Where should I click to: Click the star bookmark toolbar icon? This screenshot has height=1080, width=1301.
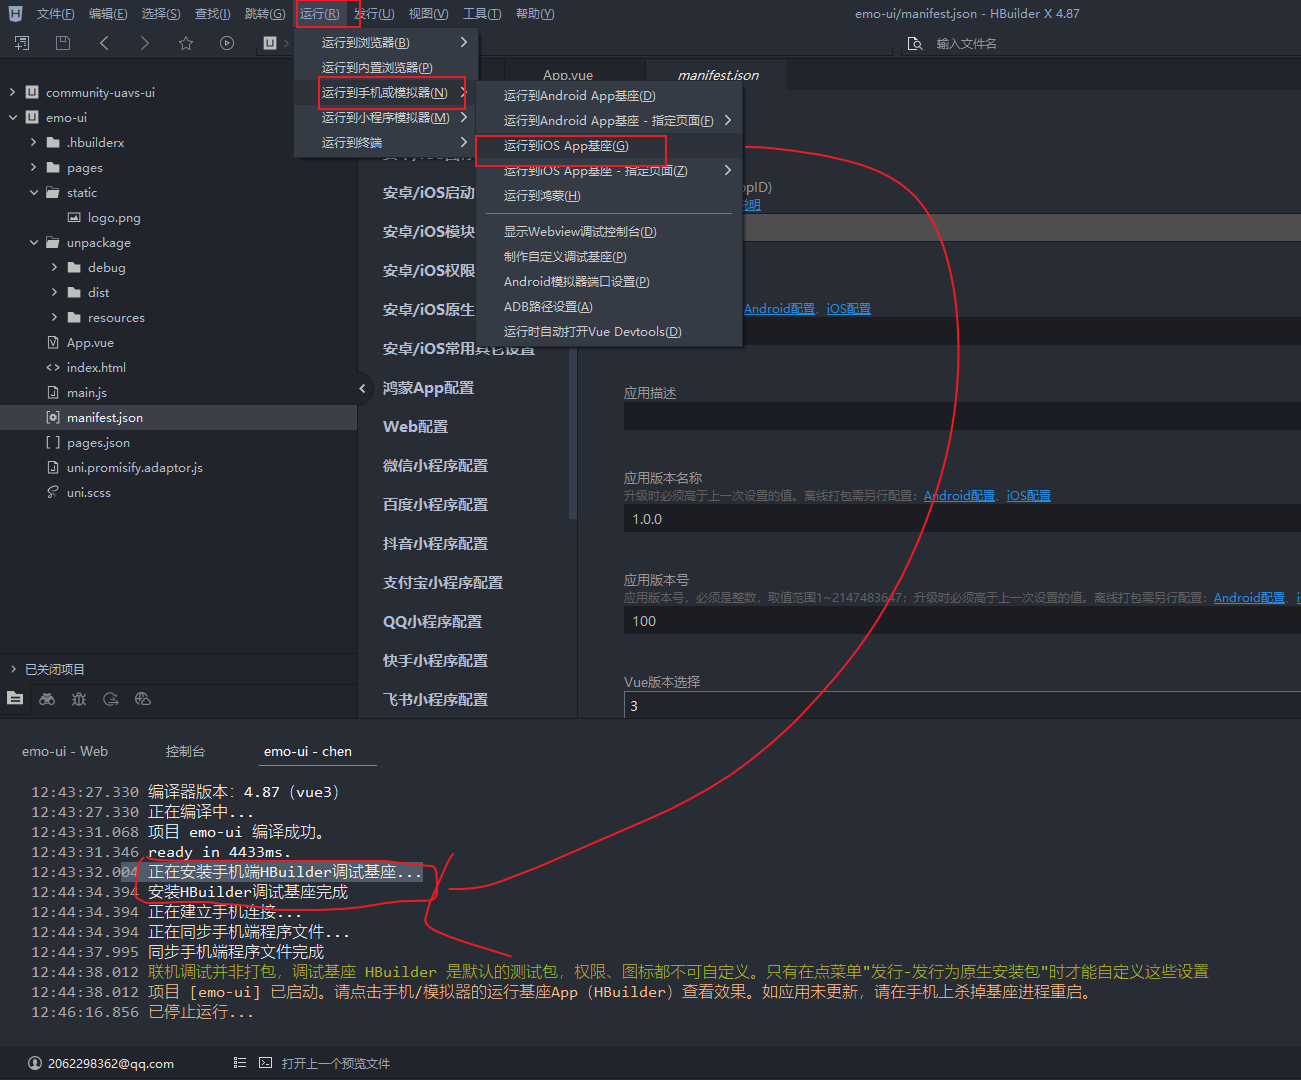pos(186,43)
